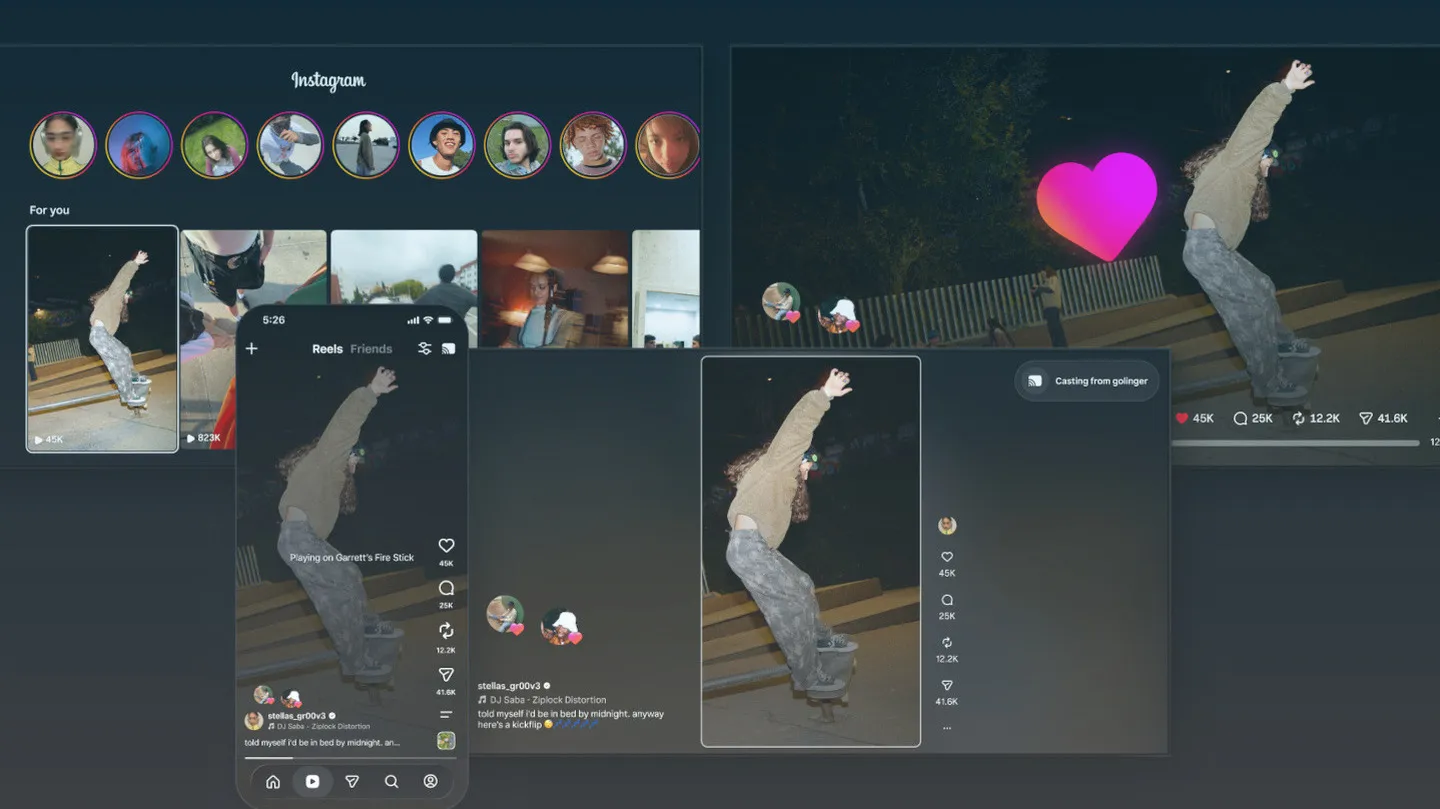Open story of the girl on green grass

(215, 145)
